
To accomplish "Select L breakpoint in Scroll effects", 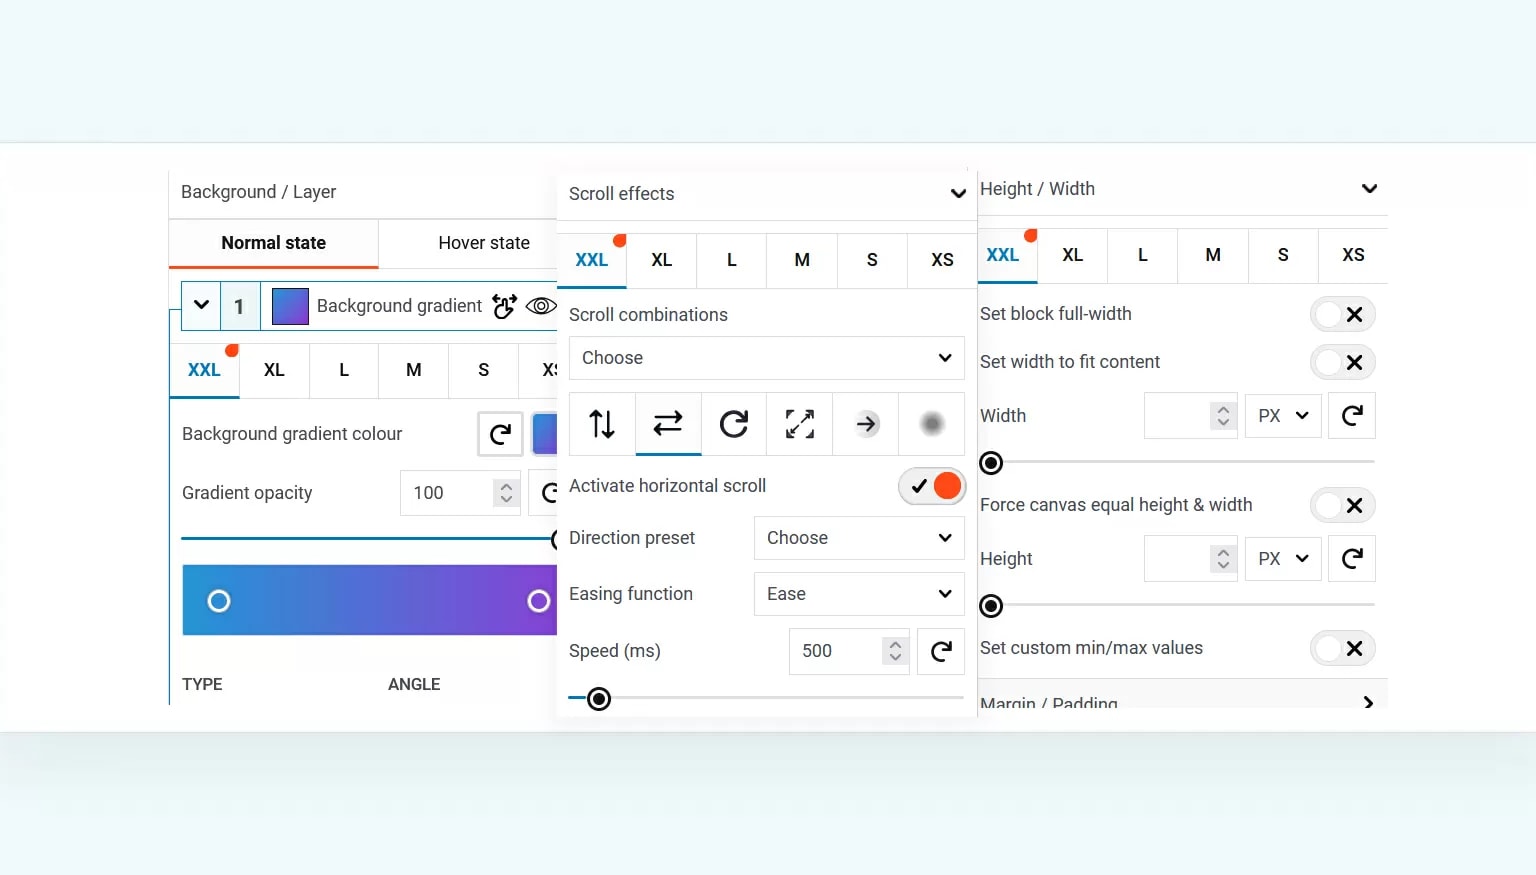I will 732,260.
